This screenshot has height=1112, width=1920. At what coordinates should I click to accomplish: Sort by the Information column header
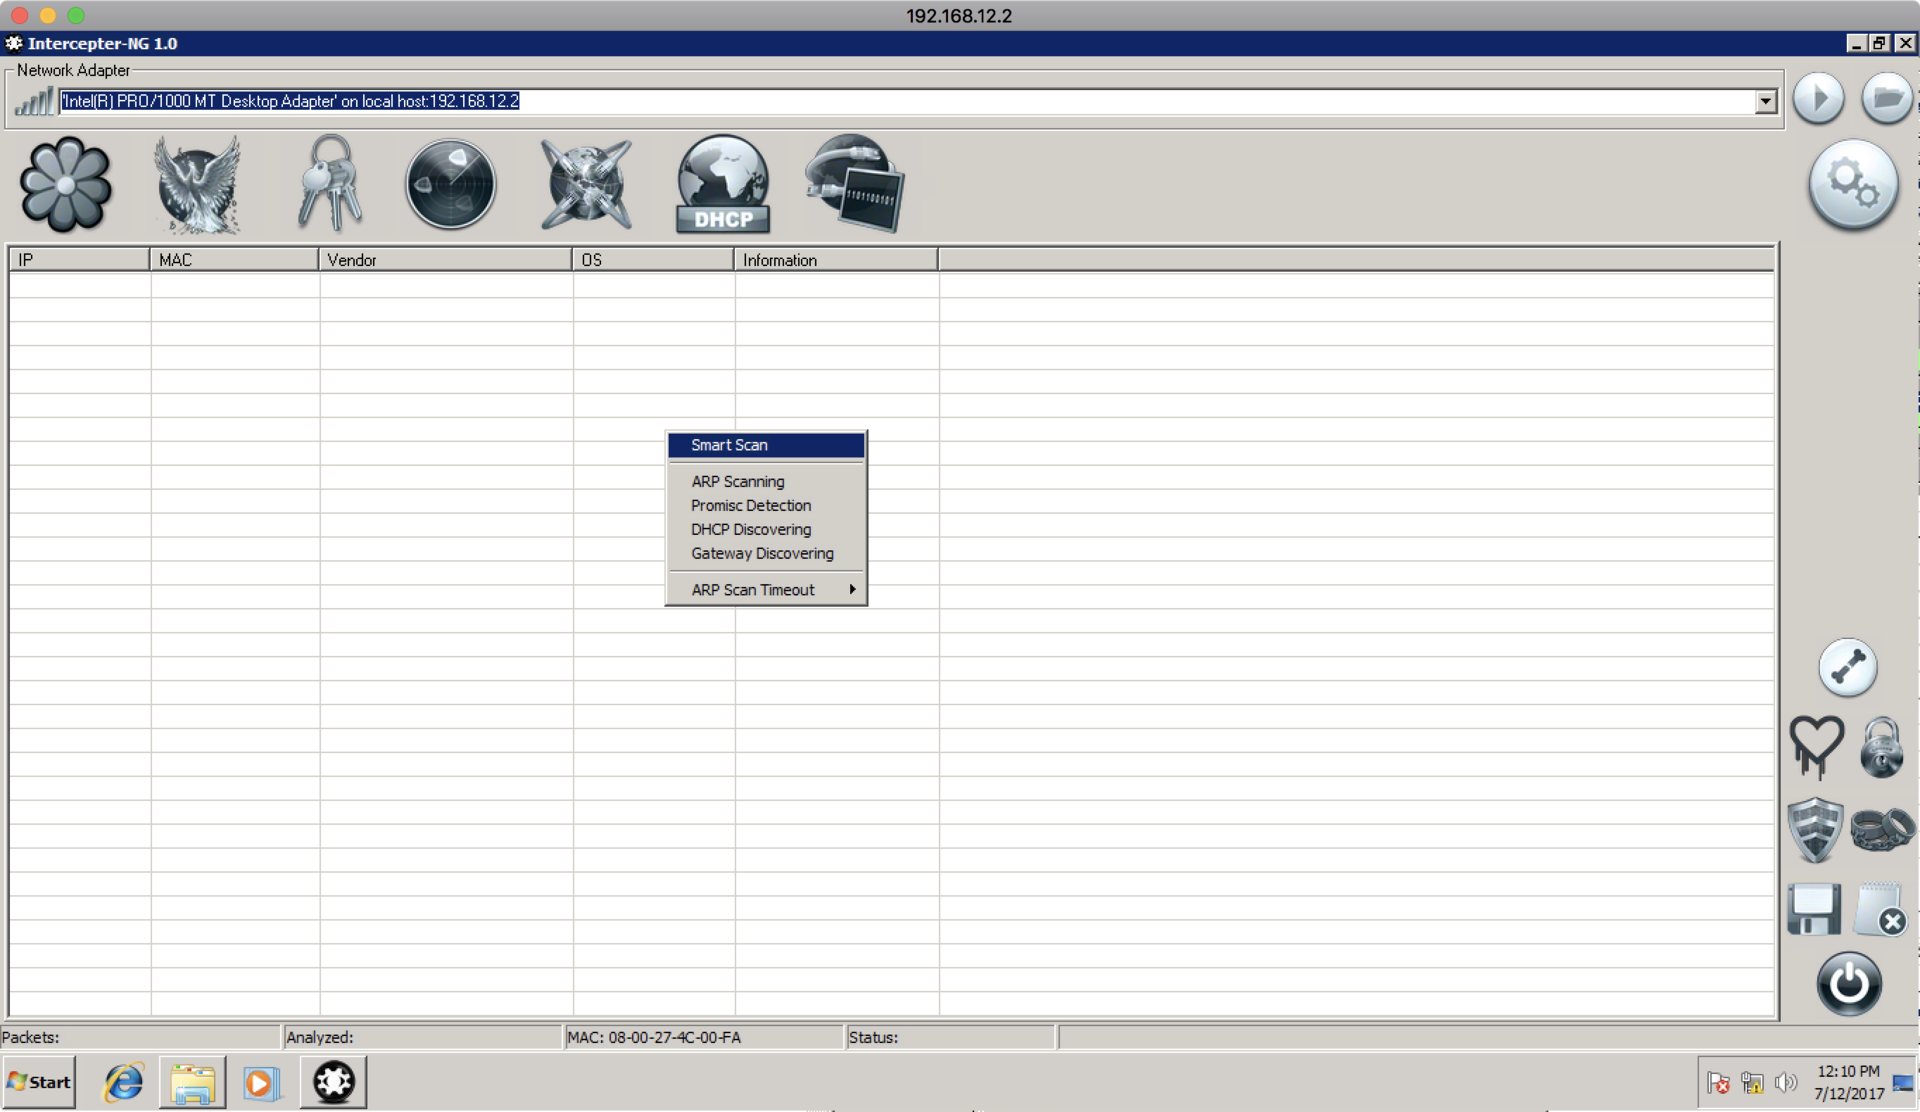(836, 260)
